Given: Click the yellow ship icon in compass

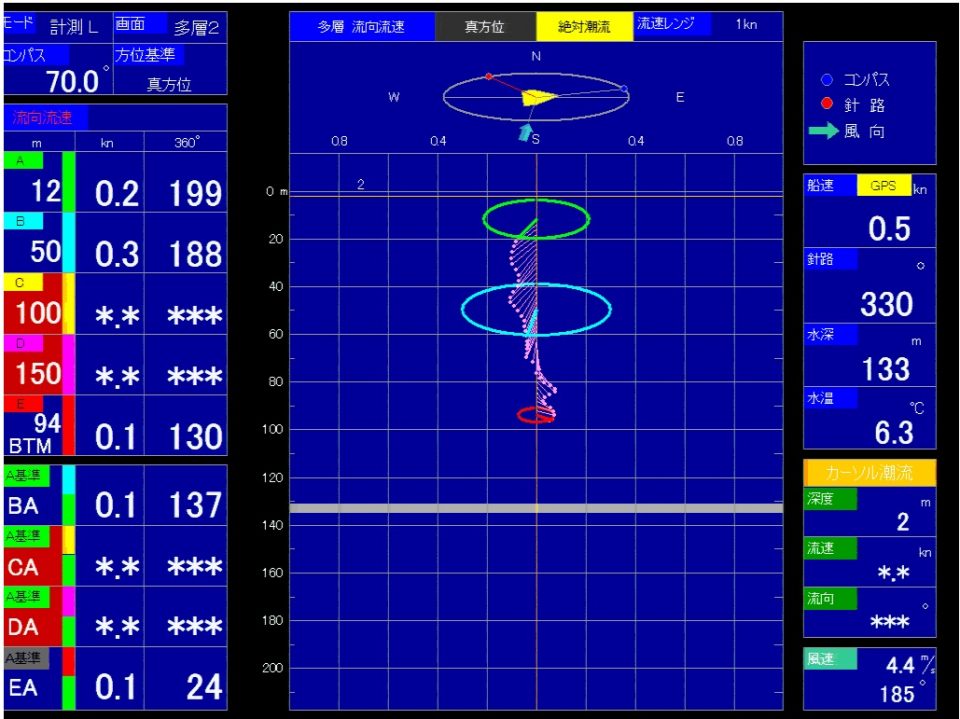Looking at the screenshot, I should [538, 96].
